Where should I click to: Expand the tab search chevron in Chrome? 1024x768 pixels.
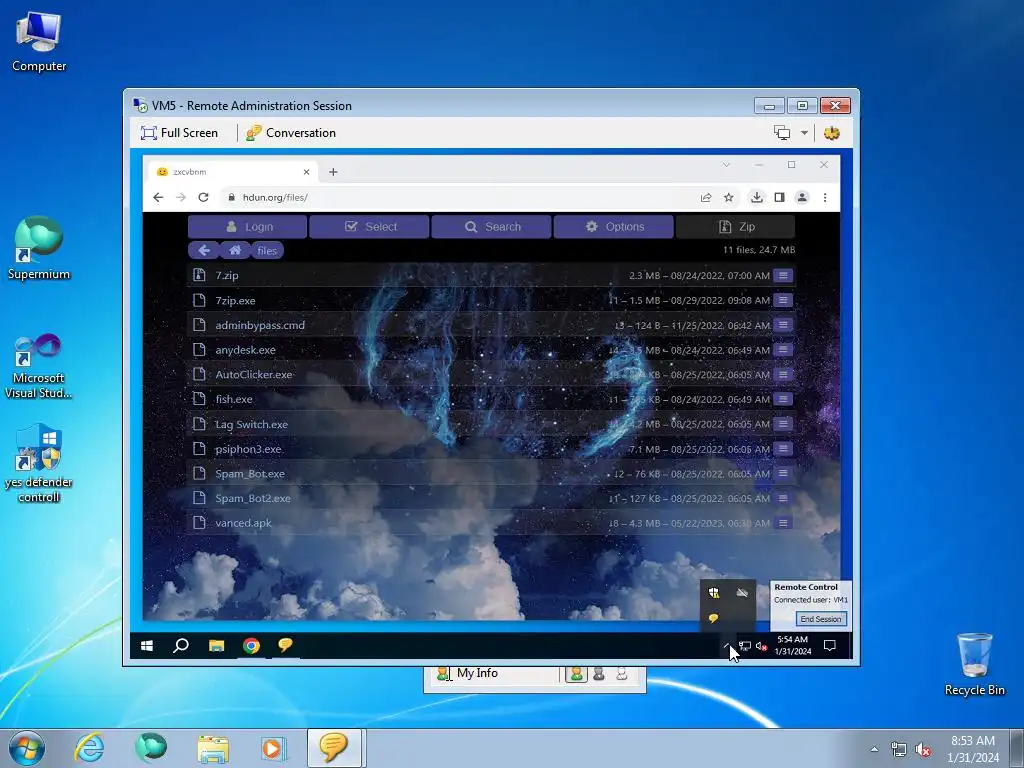pos(726,165)
